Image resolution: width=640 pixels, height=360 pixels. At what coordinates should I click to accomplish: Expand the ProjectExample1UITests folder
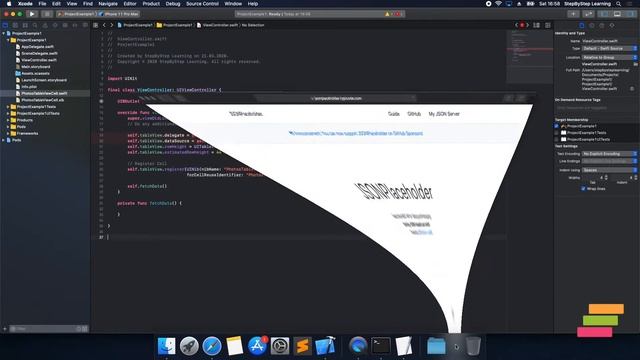[x=8, y=113]
